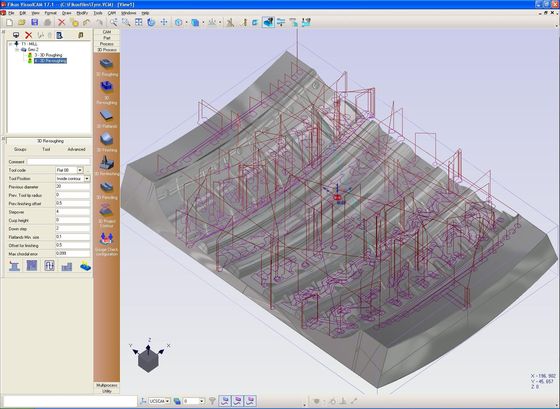Open the Tool Position dropdown
This screenshot has width=560, height=409.
87,178
